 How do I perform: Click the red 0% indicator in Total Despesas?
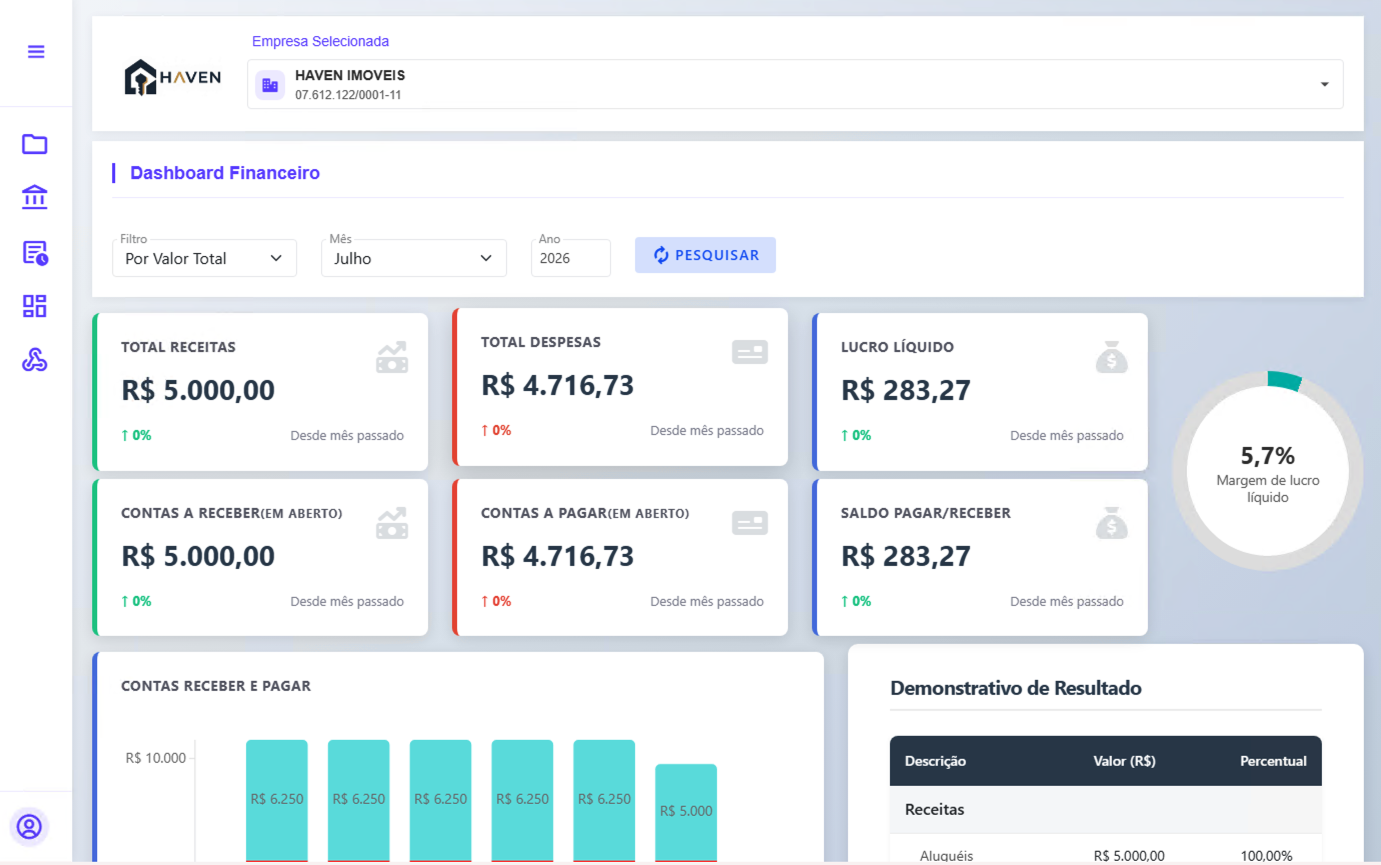[496, 430]
